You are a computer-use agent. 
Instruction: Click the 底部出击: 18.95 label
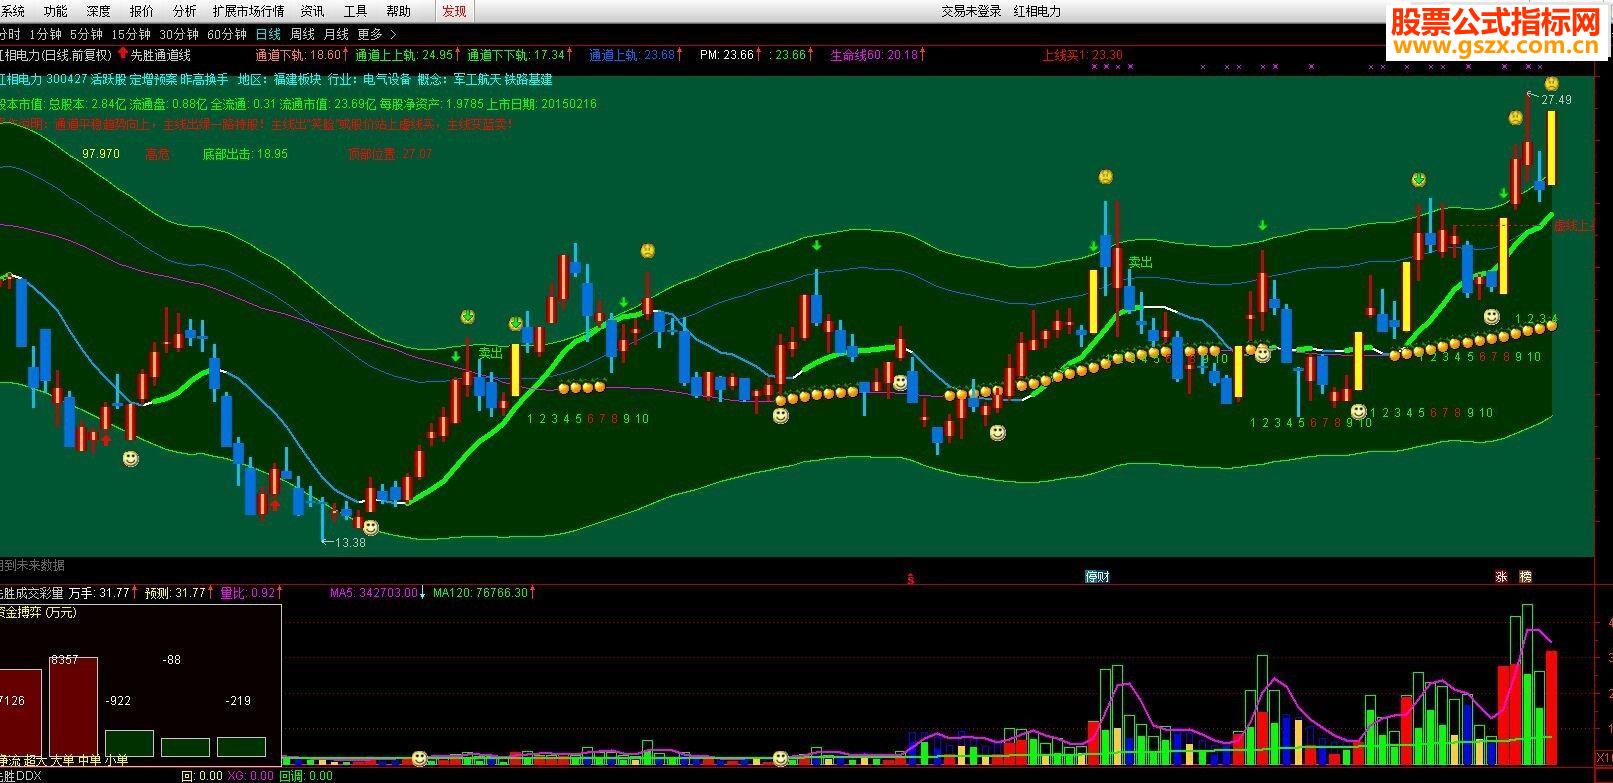(x=245, y=154)
